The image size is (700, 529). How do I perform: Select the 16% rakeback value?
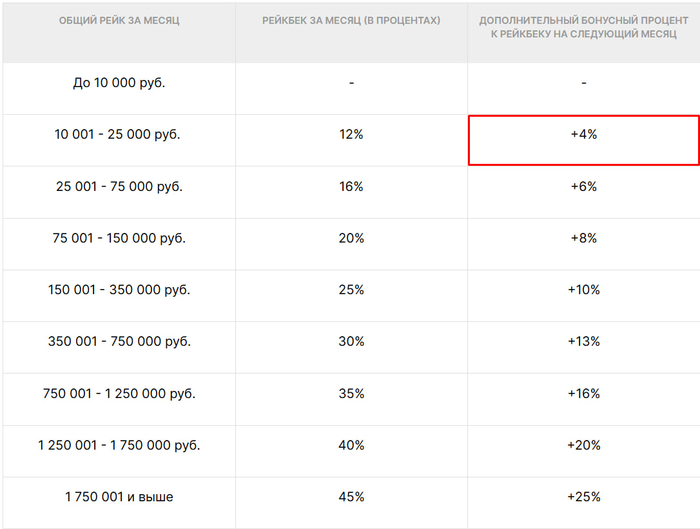(x=351, y=187)
